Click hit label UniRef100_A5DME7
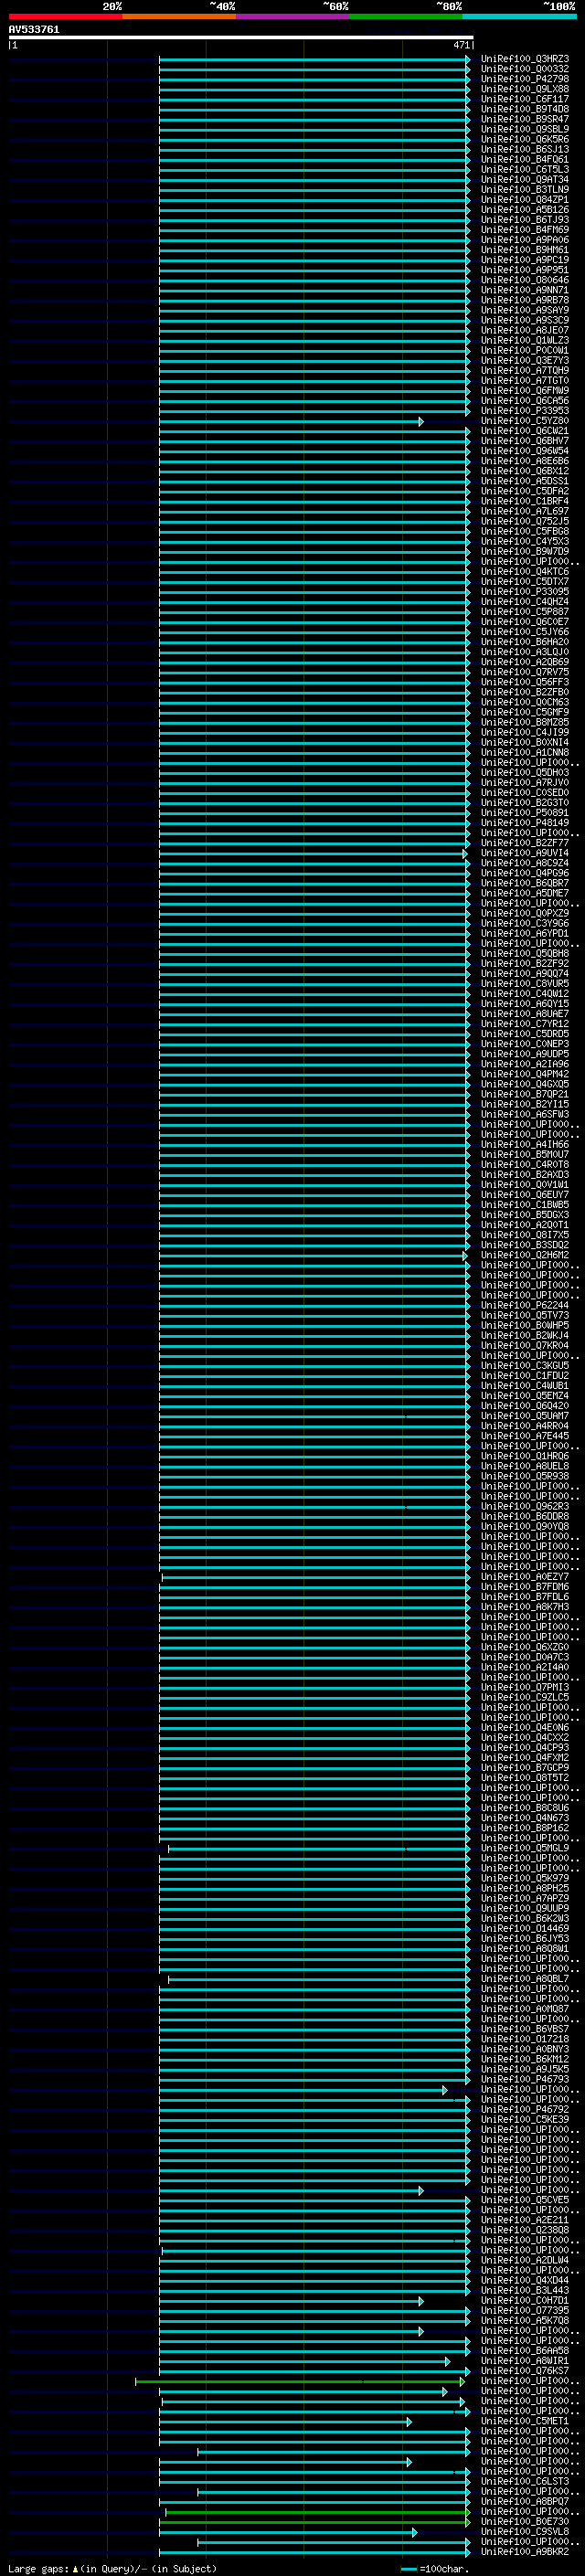The image size is (585, 2576). point(524,893)
